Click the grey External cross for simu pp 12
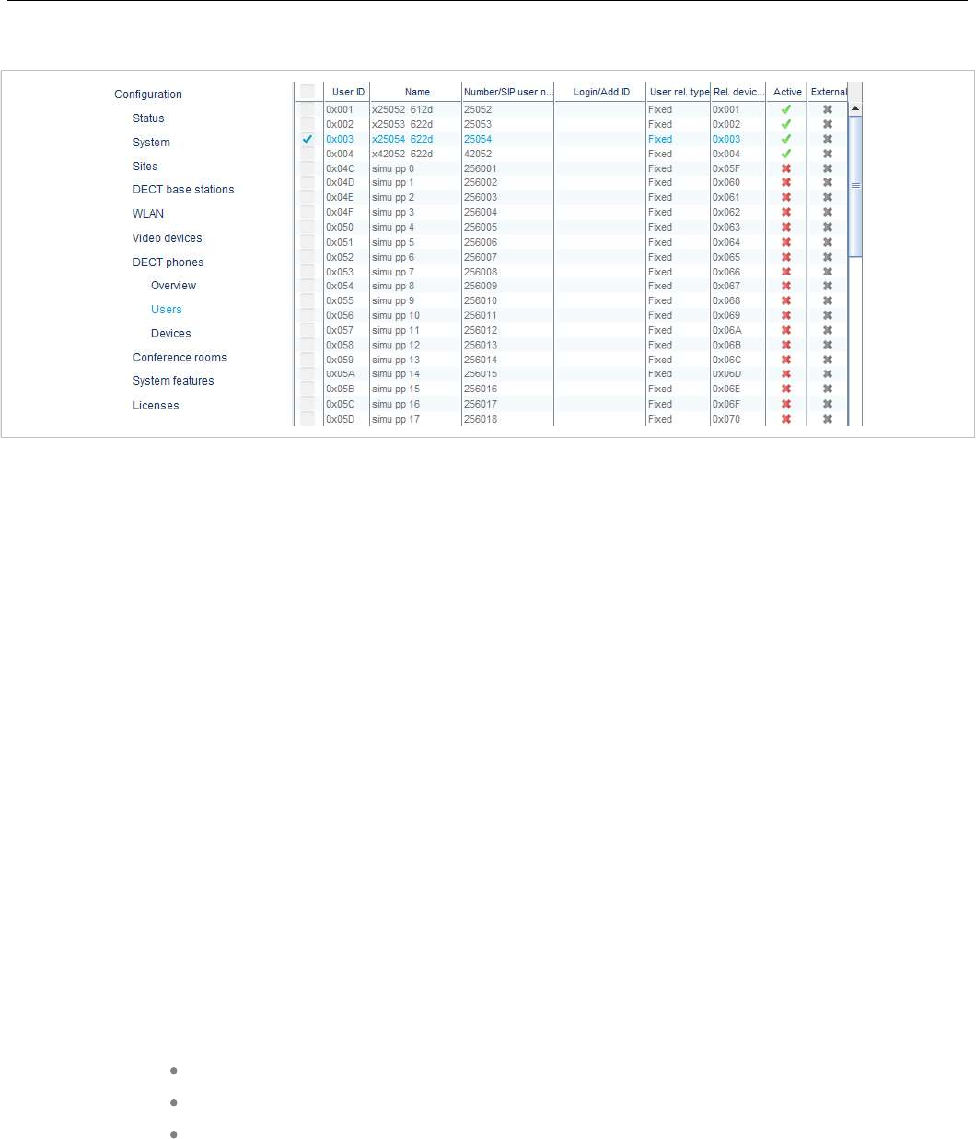 pyautogui.click(x=827, y=345)
